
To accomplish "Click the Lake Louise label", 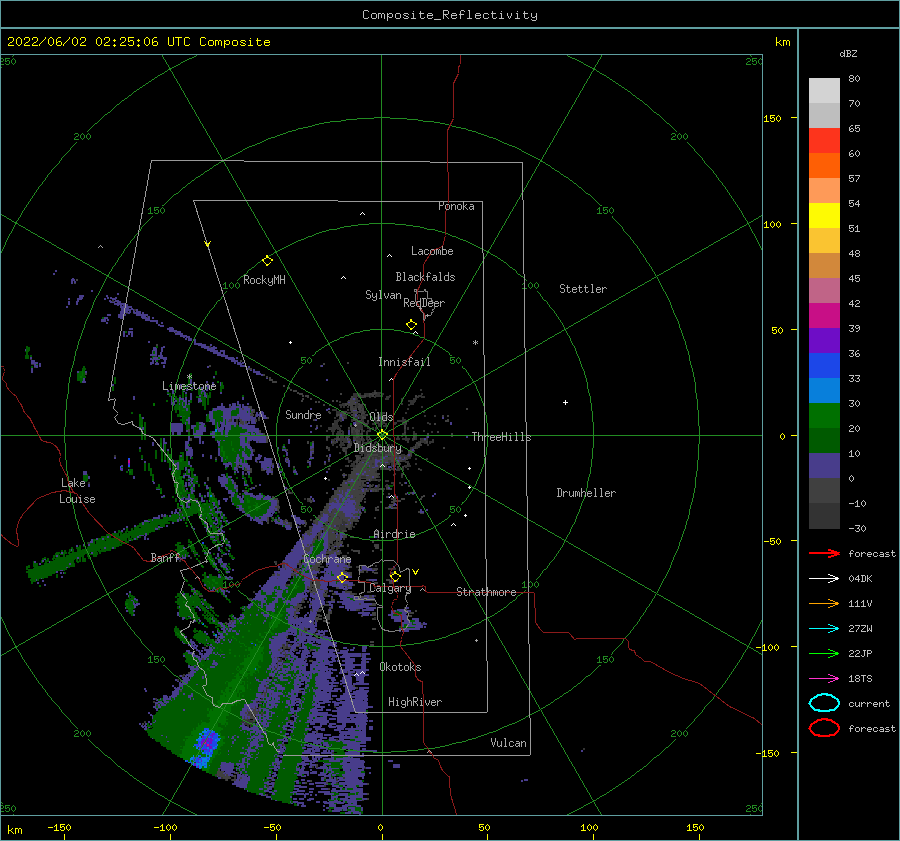I will point(77,491).
